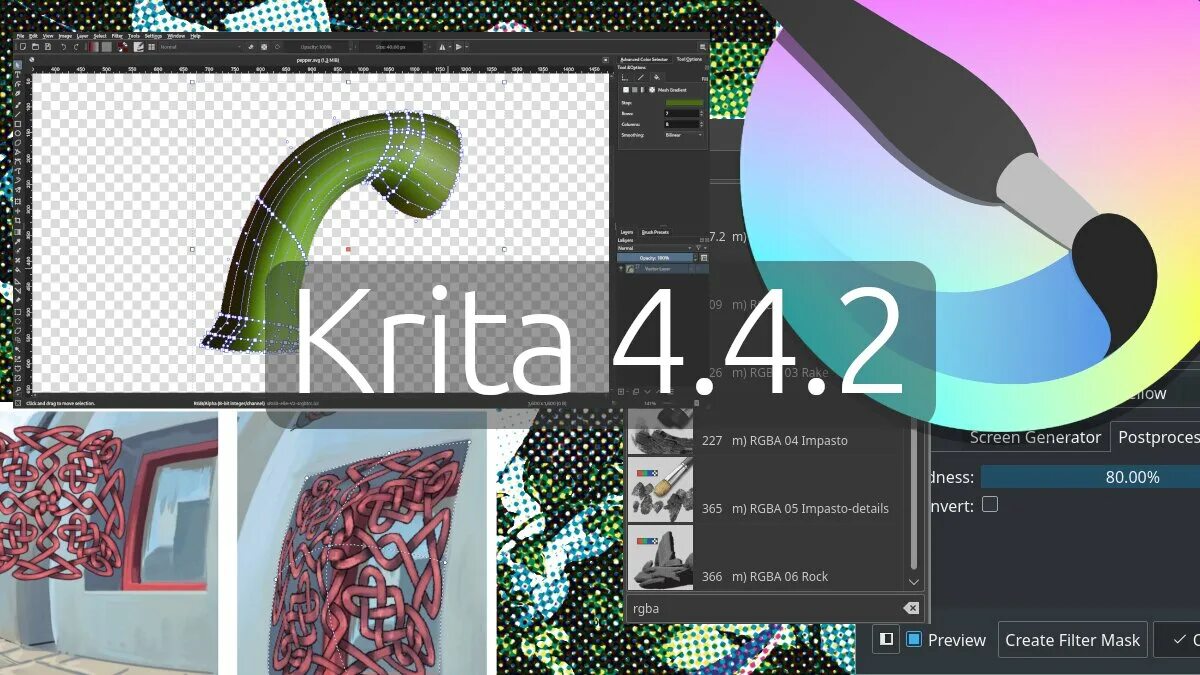Click the Rows spinbox field
1200x675 pixels.
coord(682,113)
